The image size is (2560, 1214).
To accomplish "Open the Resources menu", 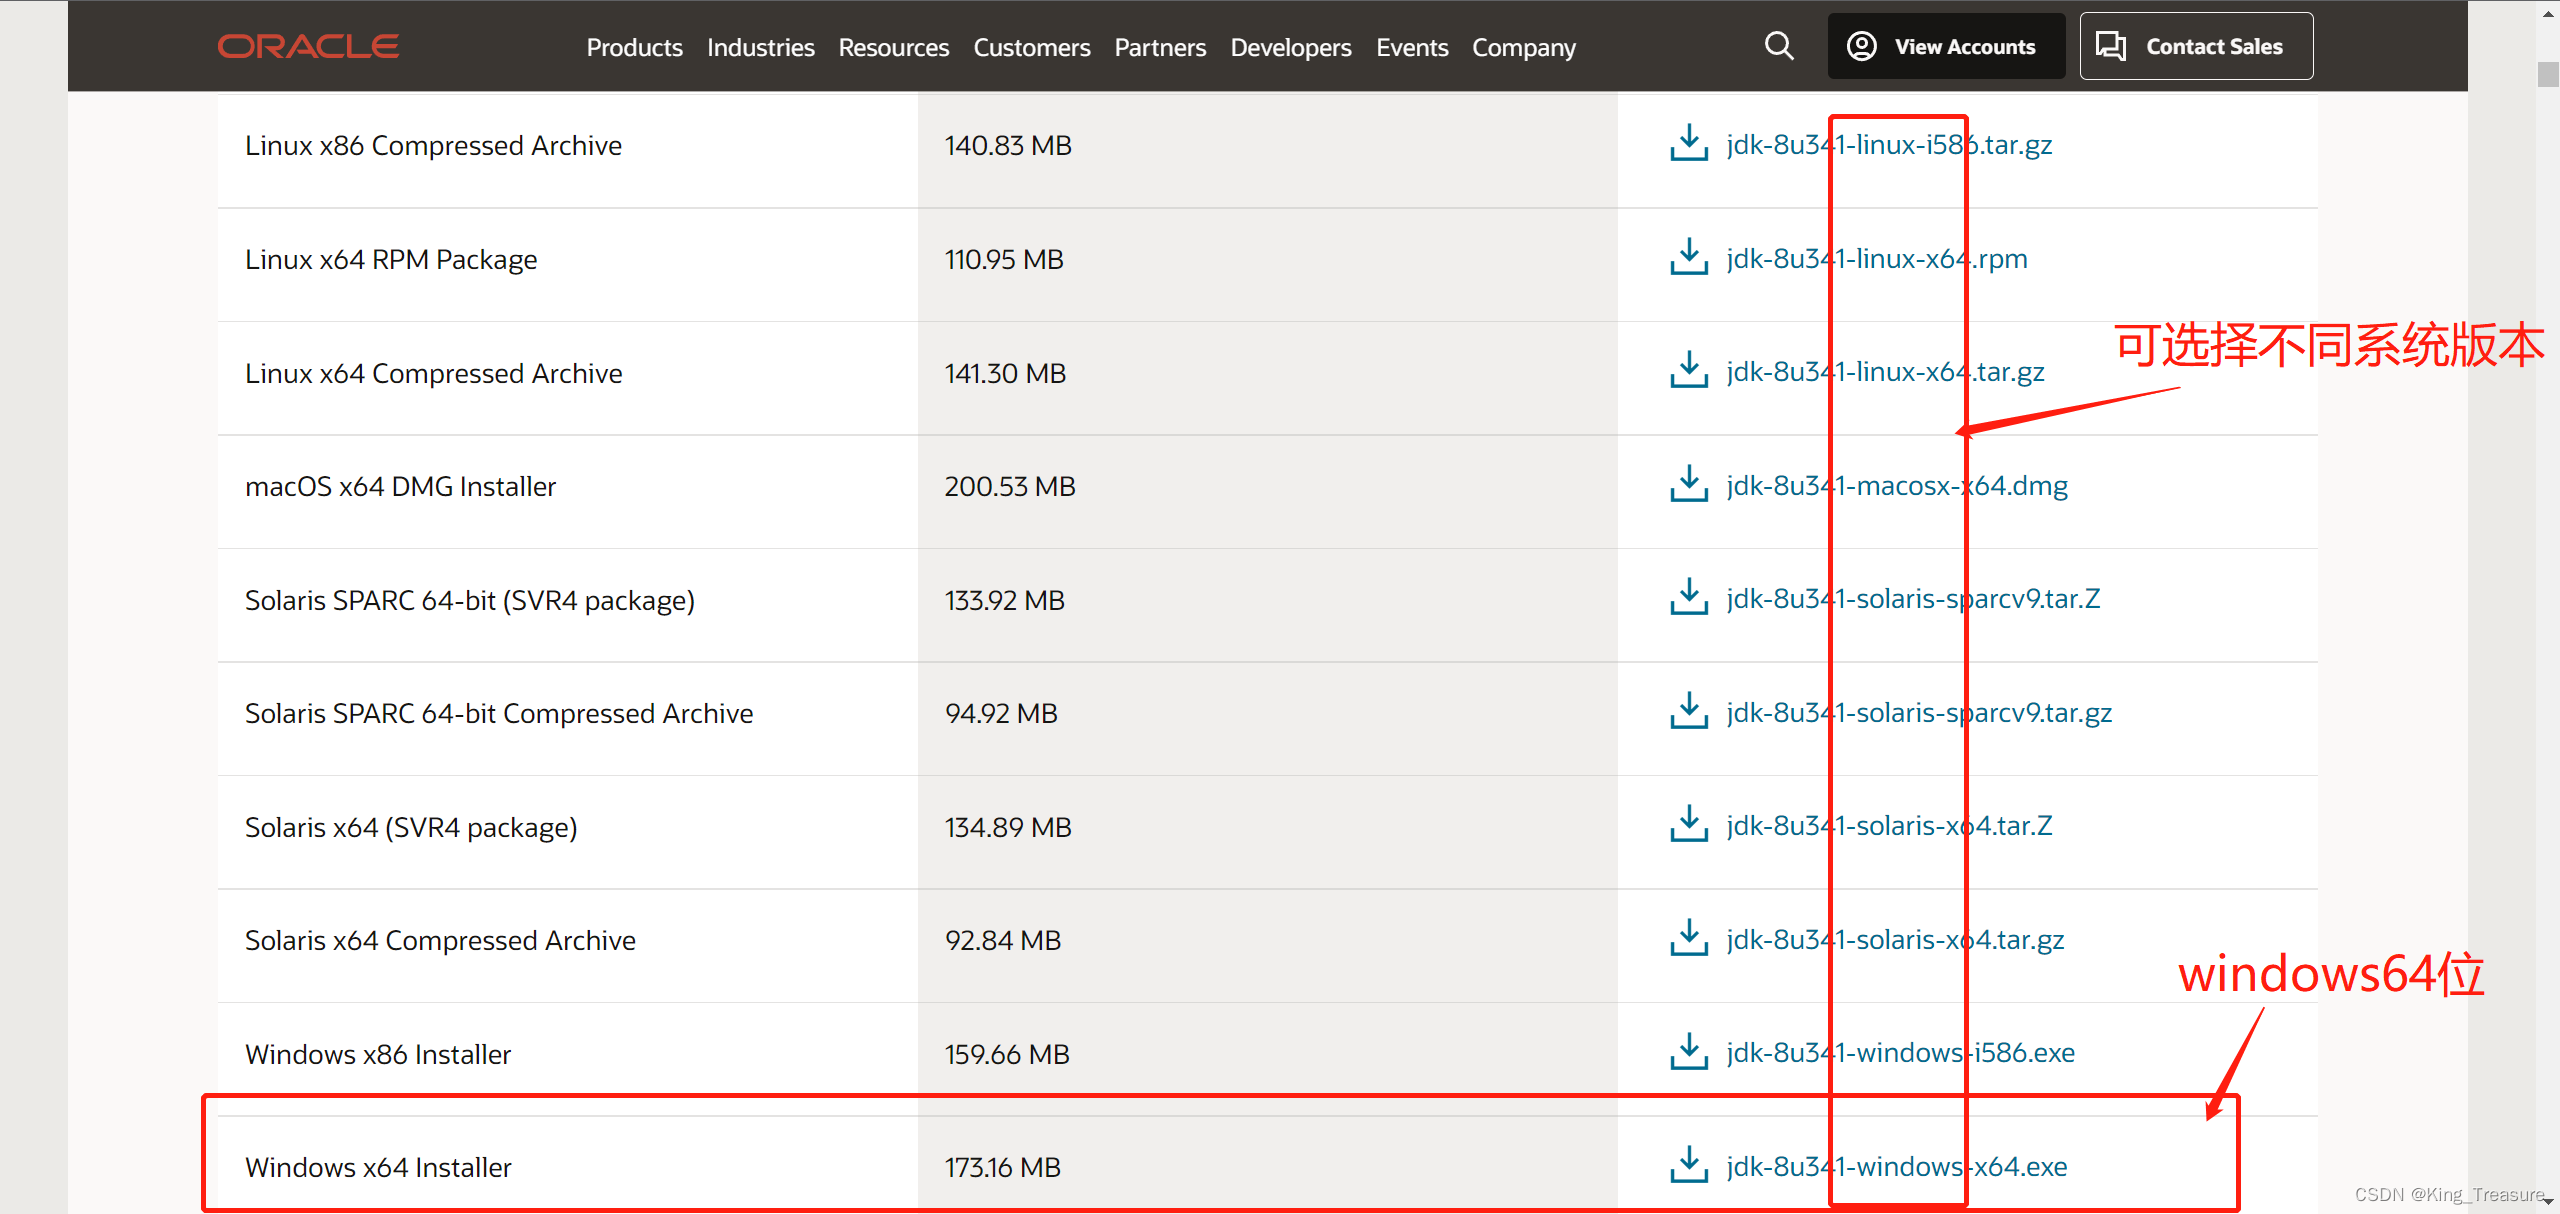I will (893, 47).
